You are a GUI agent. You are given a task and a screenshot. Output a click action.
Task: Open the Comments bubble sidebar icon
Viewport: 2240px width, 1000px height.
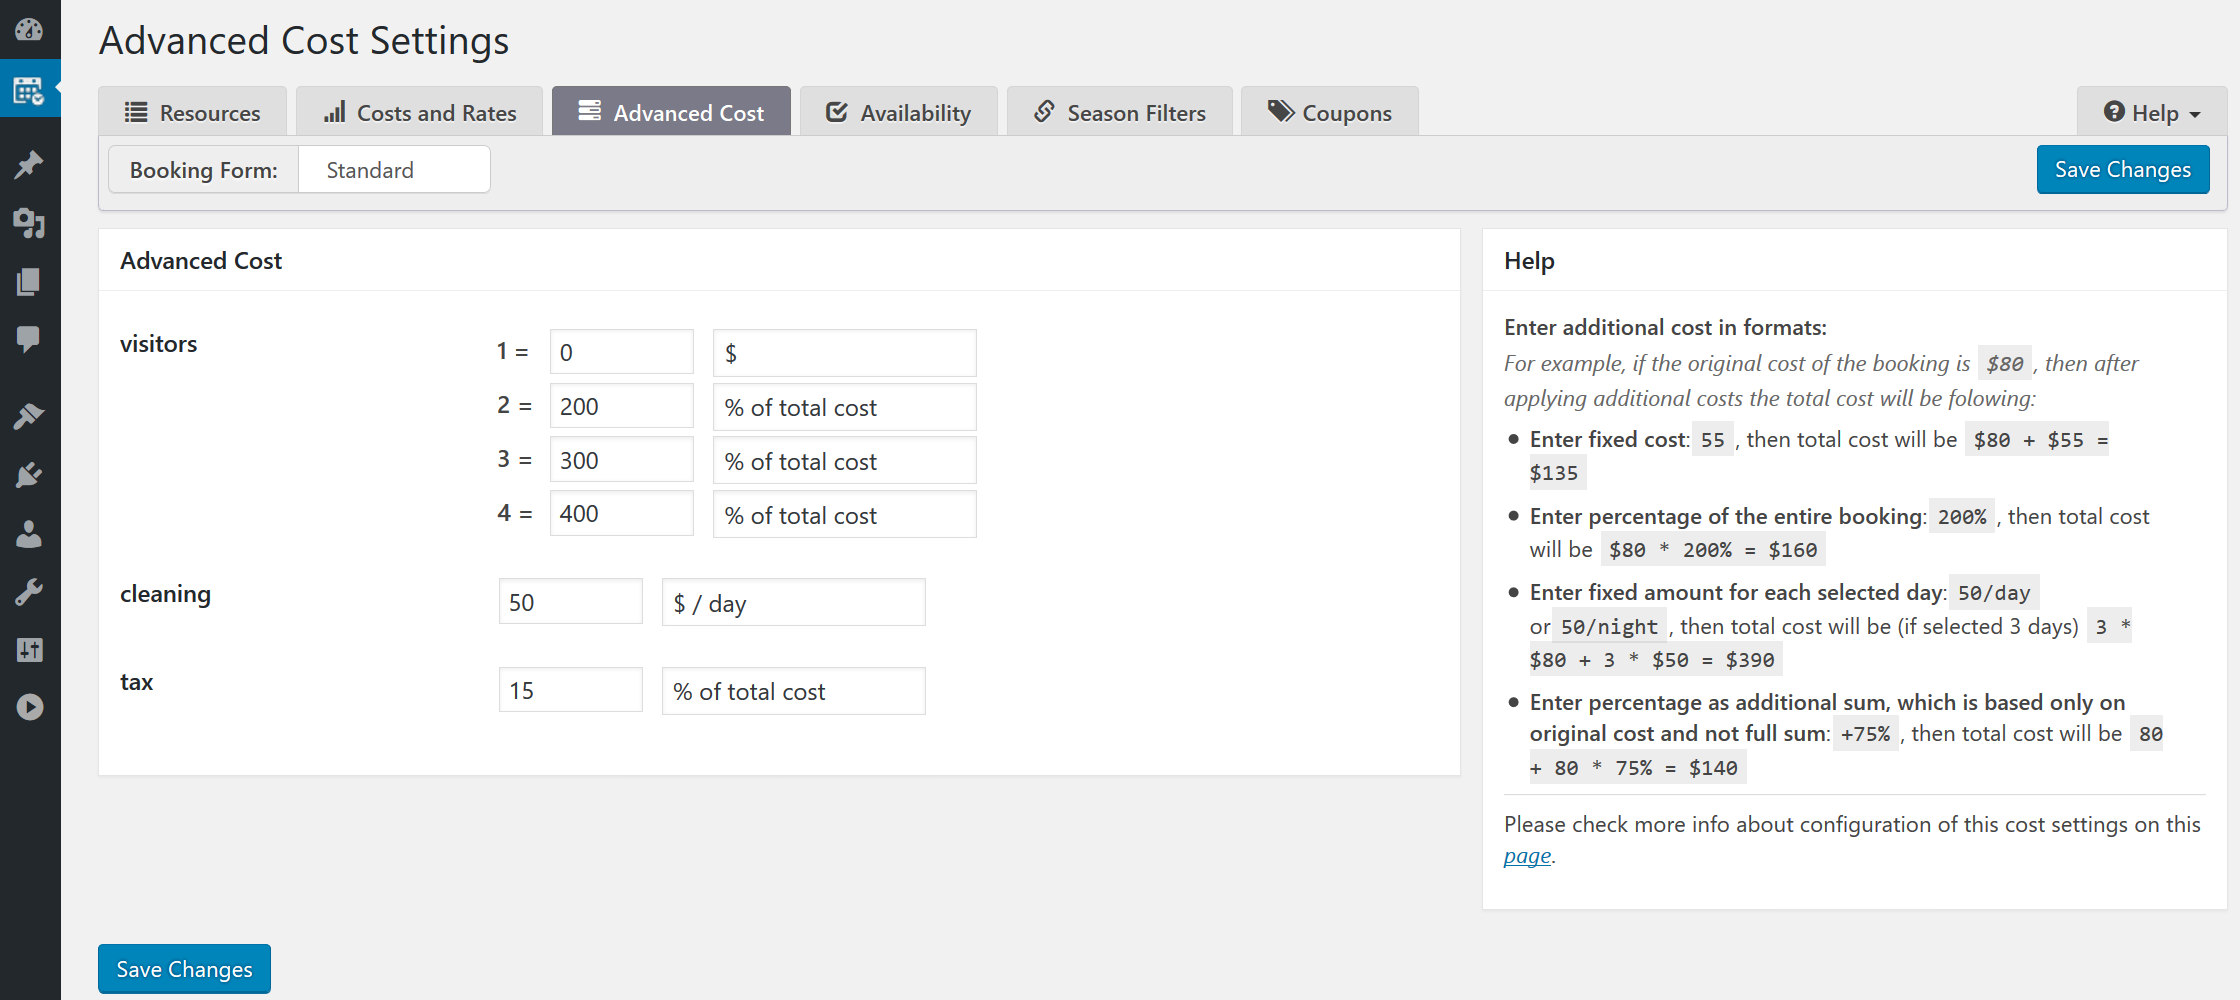(x=29, y=339)
